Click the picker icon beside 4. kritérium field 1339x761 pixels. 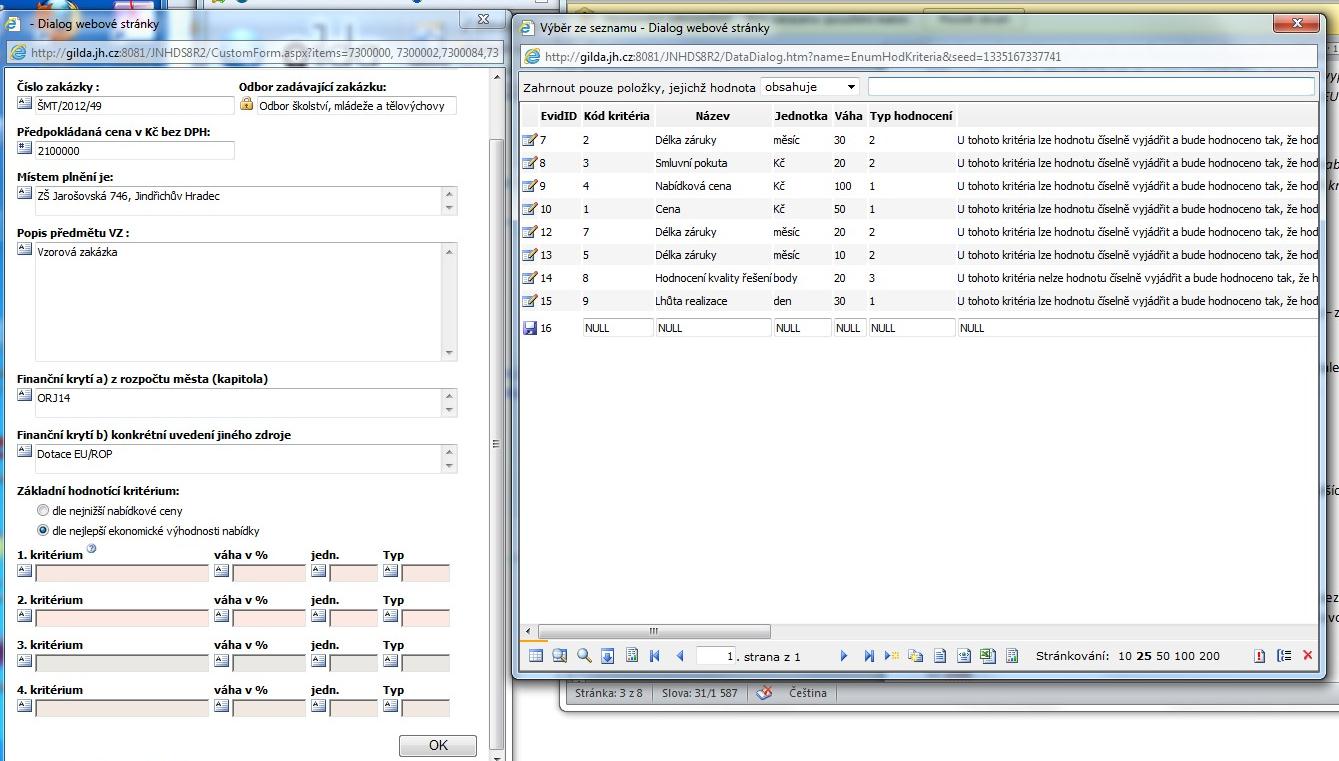tap(25, 706)
